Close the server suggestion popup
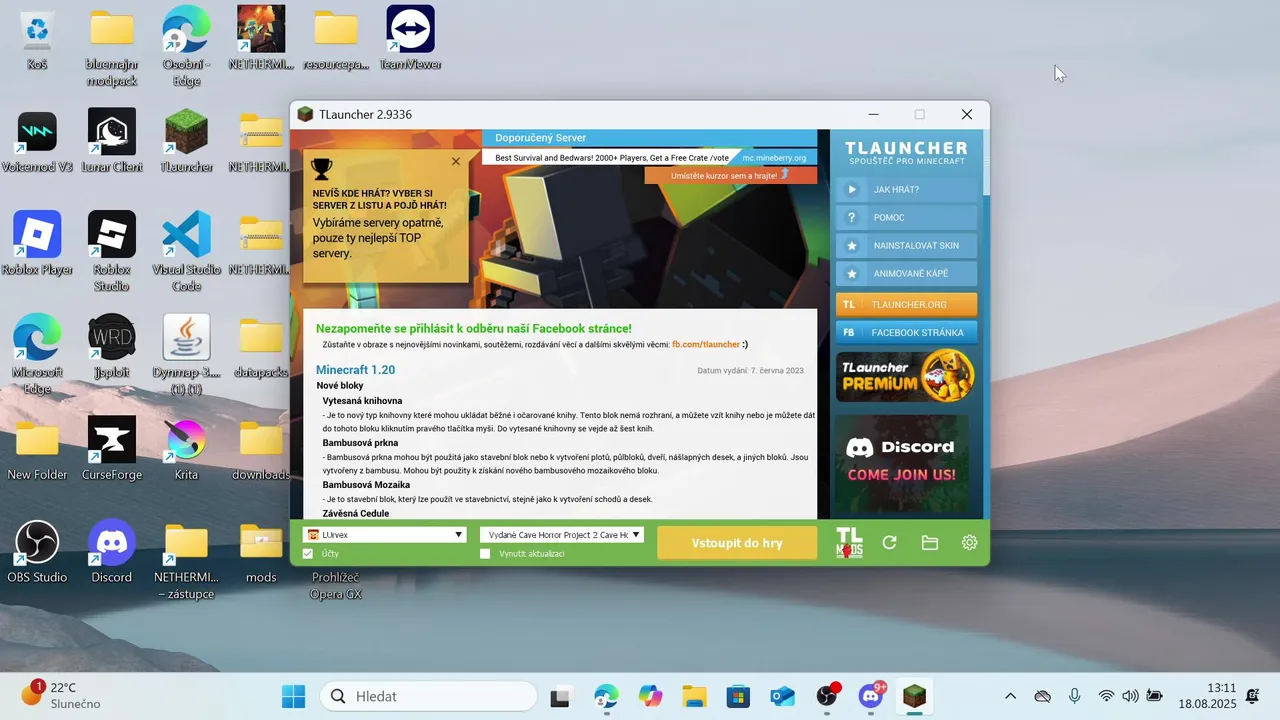This screenshot has height=720, width=1280. [x=456, y=161]
